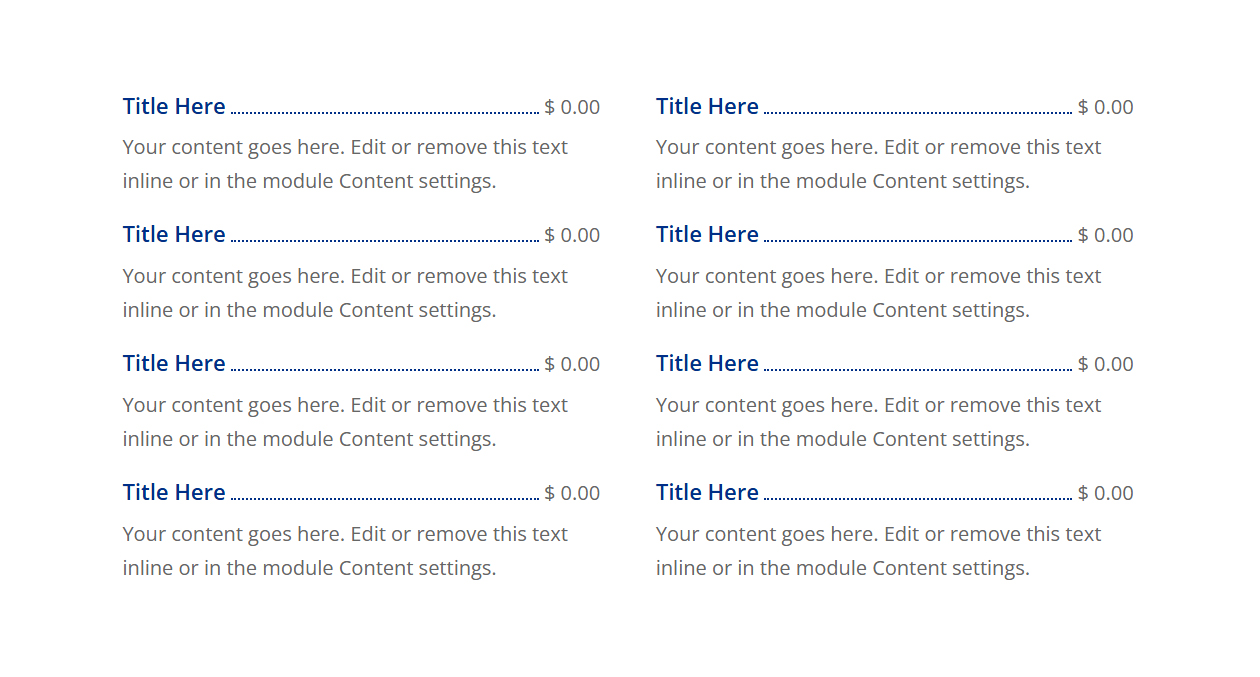Select the '$ 0.00' price of last right item
1260x677 pixels.
[1106, 493]
